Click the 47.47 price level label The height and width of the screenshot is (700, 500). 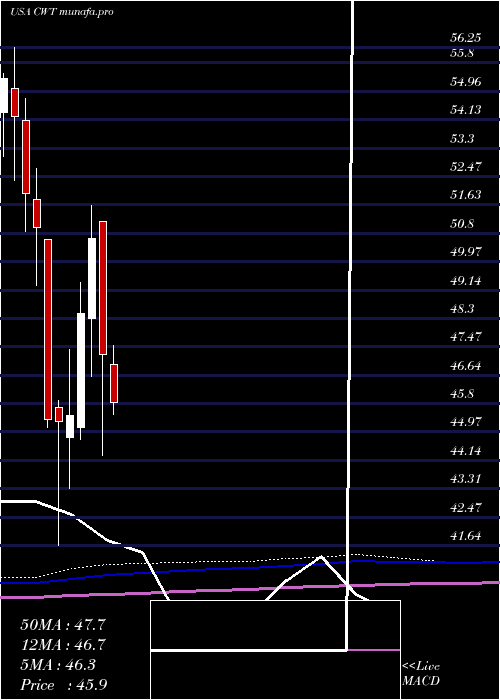pos(466,337)
